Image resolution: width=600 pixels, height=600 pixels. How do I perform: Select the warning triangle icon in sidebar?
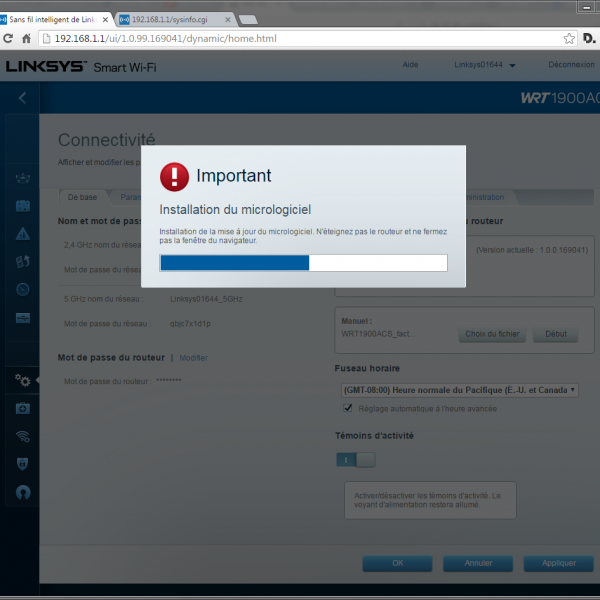(22, 234)
